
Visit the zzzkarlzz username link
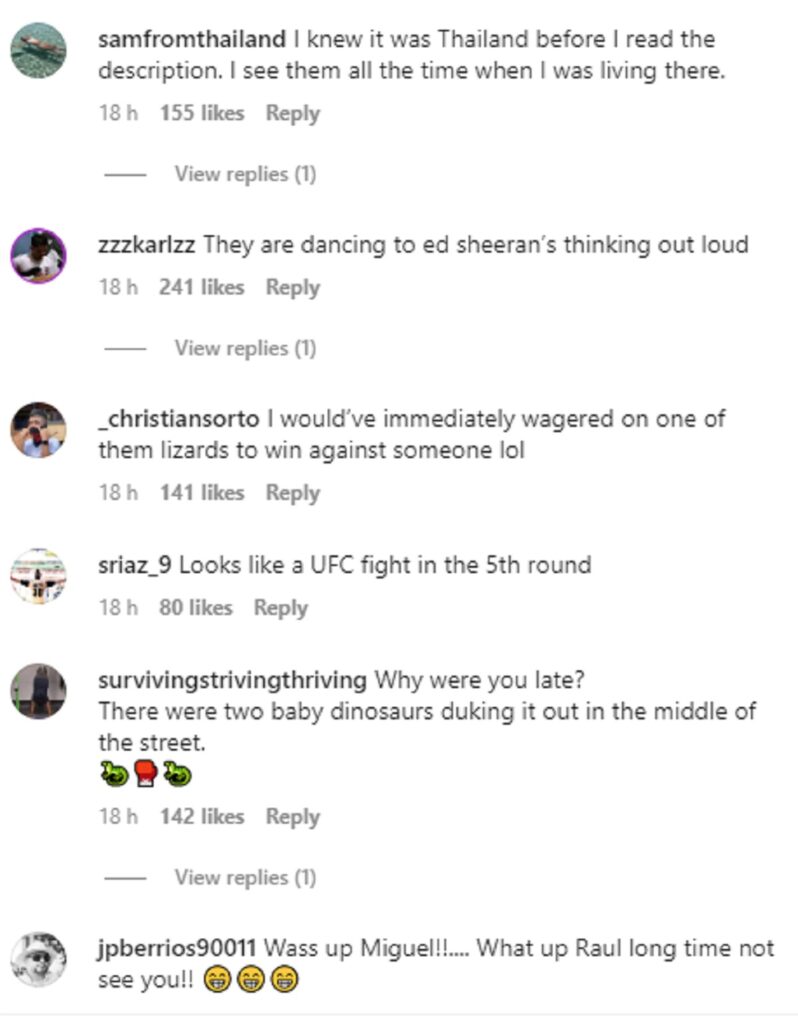146,245
